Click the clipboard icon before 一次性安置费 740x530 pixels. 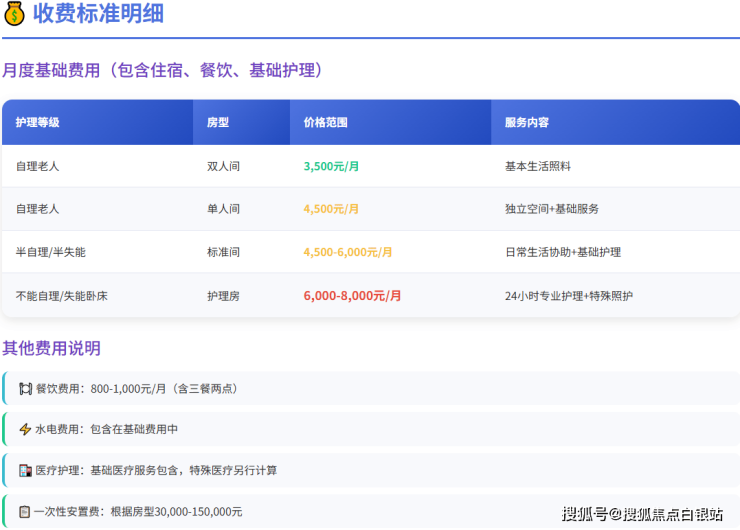tap(25, 511)
